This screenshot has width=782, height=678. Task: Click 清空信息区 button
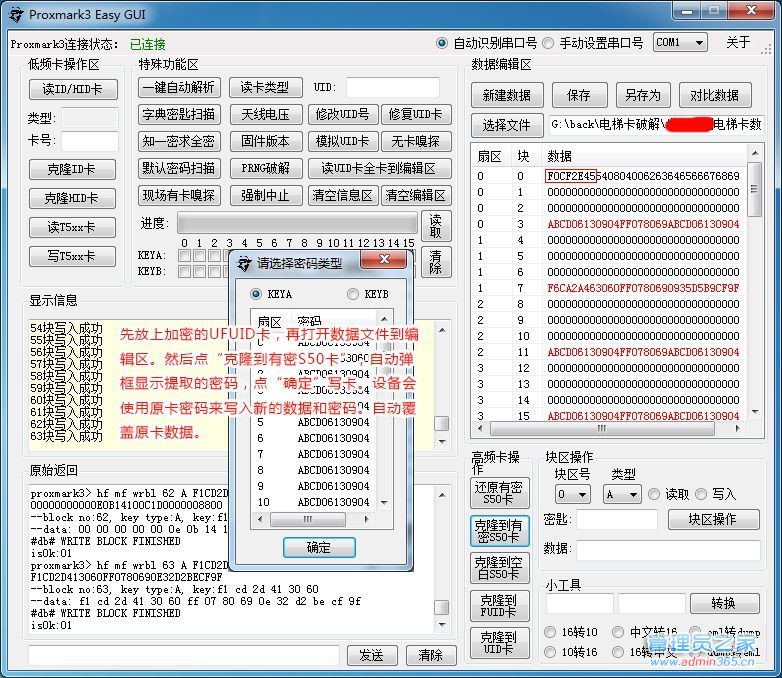343,195
